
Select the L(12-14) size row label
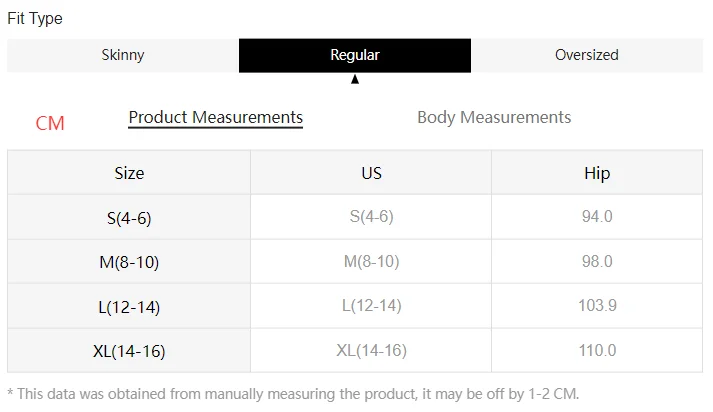pos(129,306)
